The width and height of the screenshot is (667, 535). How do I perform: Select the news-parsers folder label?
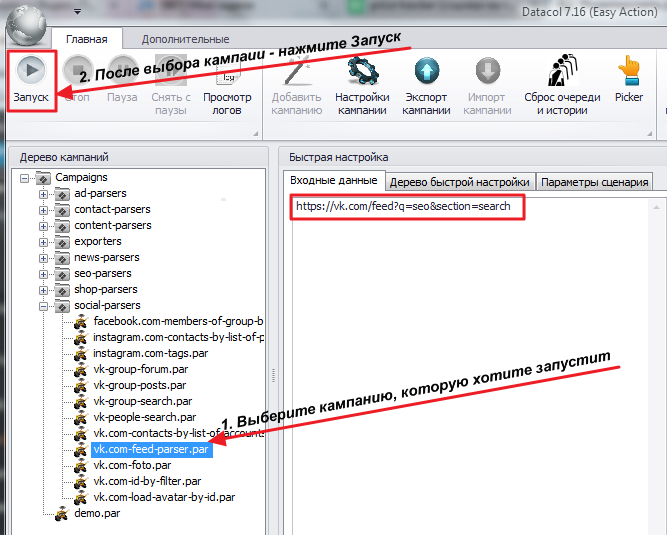(x=107, y=257)
